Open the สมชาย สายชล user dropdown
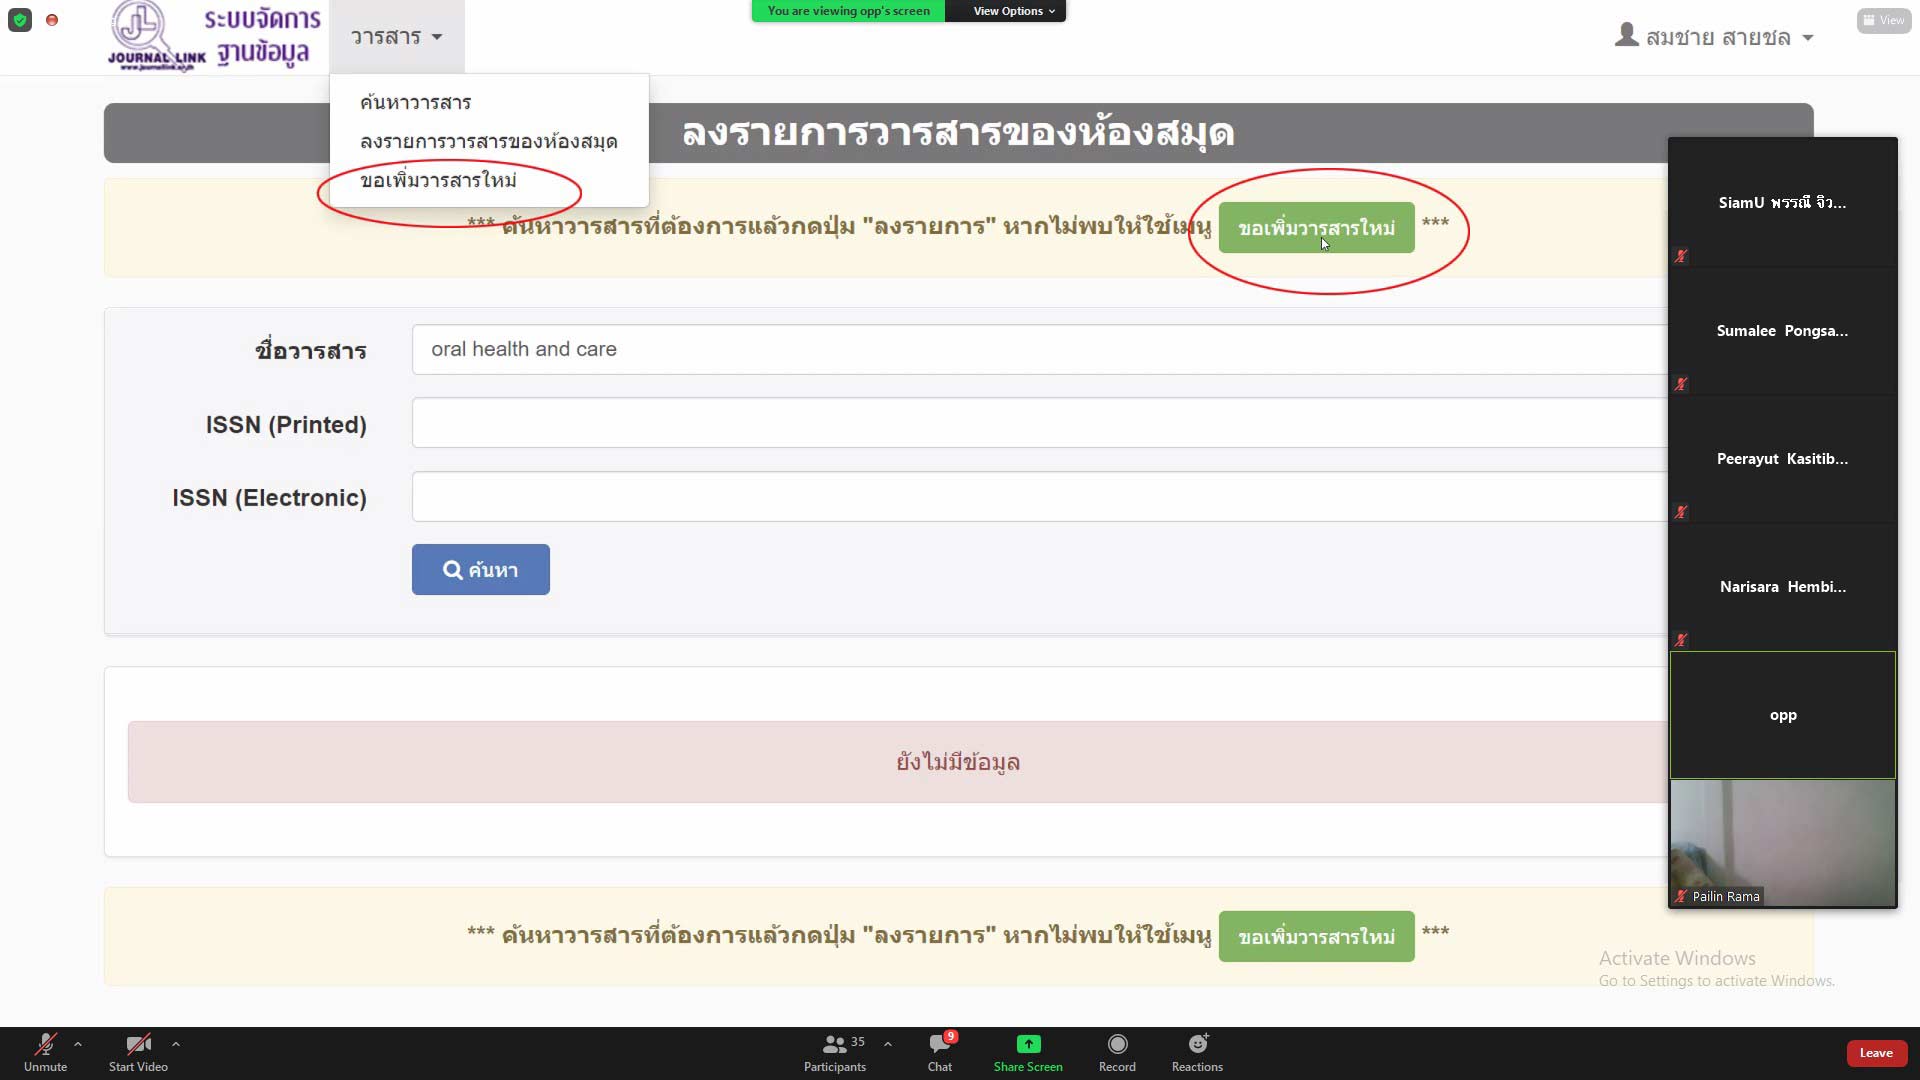Screen dimensions: 1920x1080 pos(1714,37)
